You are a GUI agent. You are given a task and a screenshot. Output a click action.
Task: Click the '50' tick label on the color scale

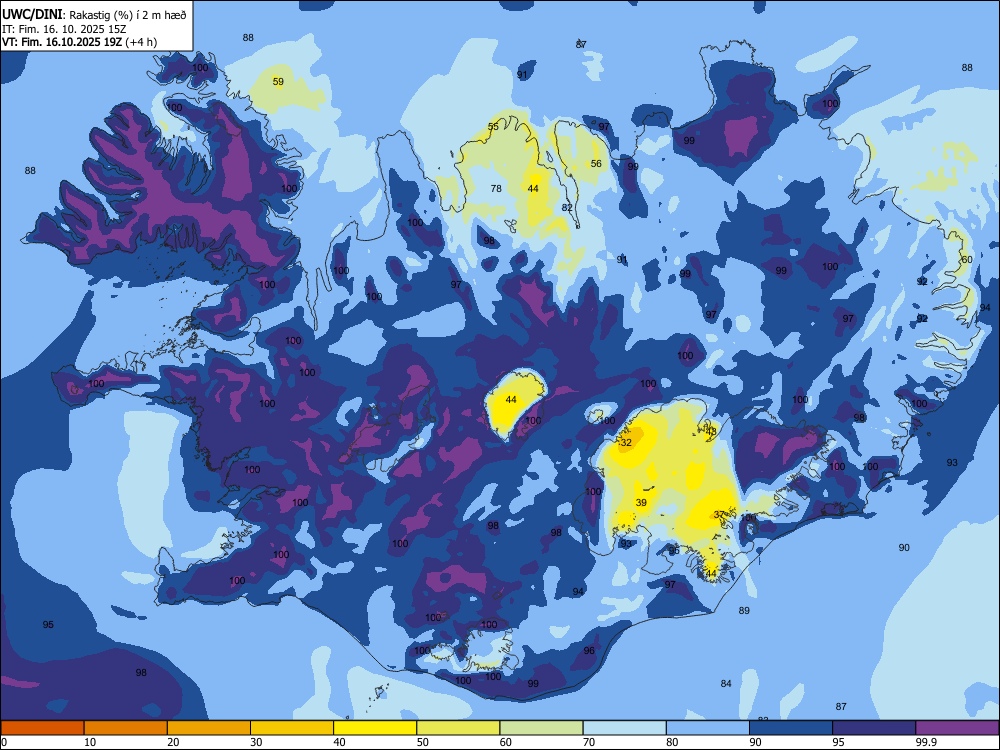pyautogui.click(x=422, y=742)
